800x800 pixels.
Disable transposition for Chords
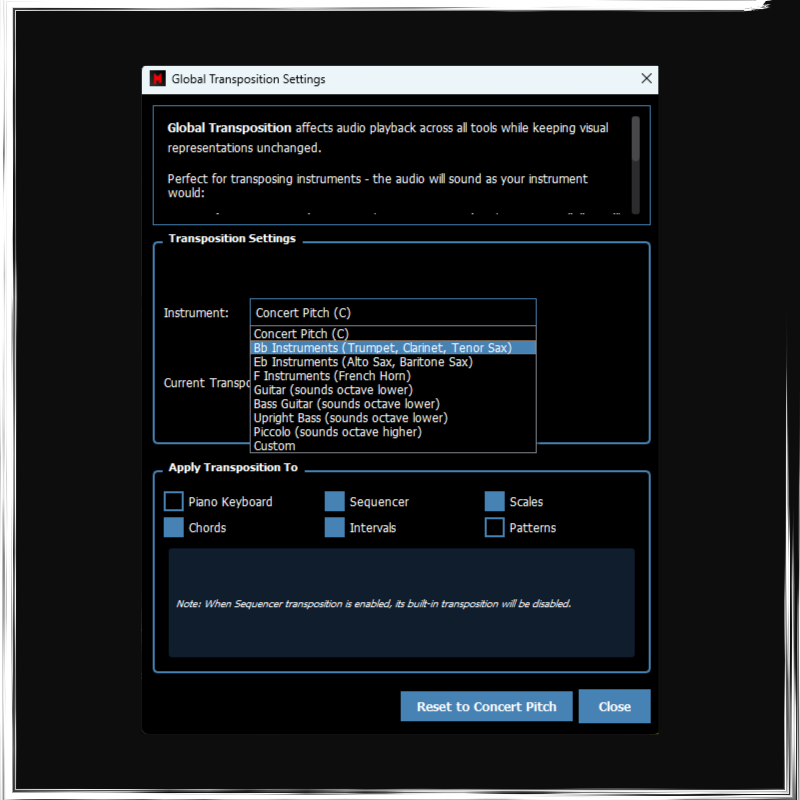click(174, 528)
